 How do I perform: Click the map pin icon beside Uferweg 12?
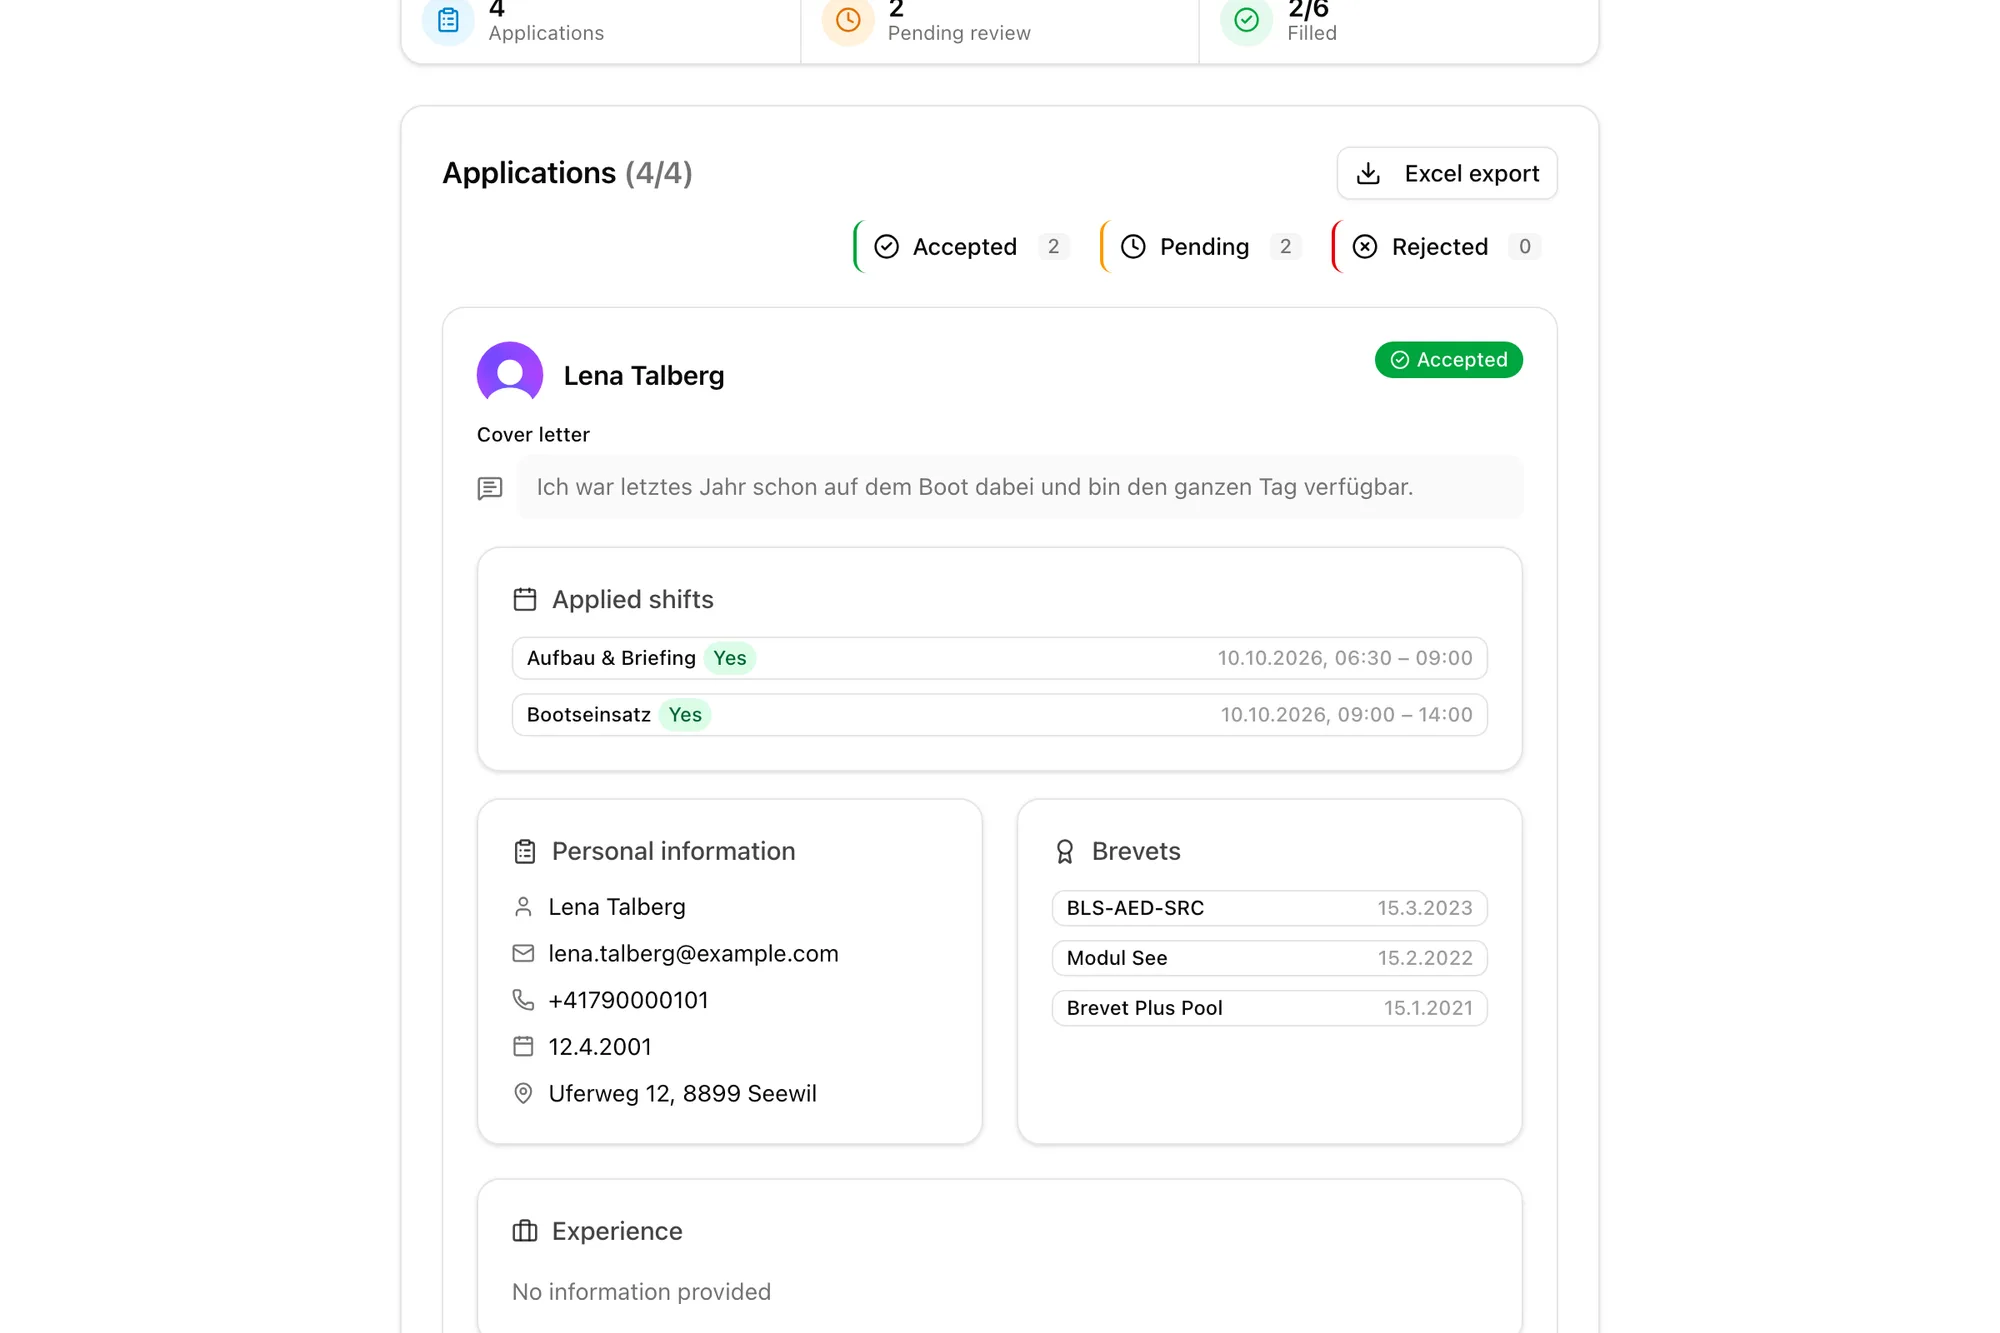click(x=523, y=1093)
